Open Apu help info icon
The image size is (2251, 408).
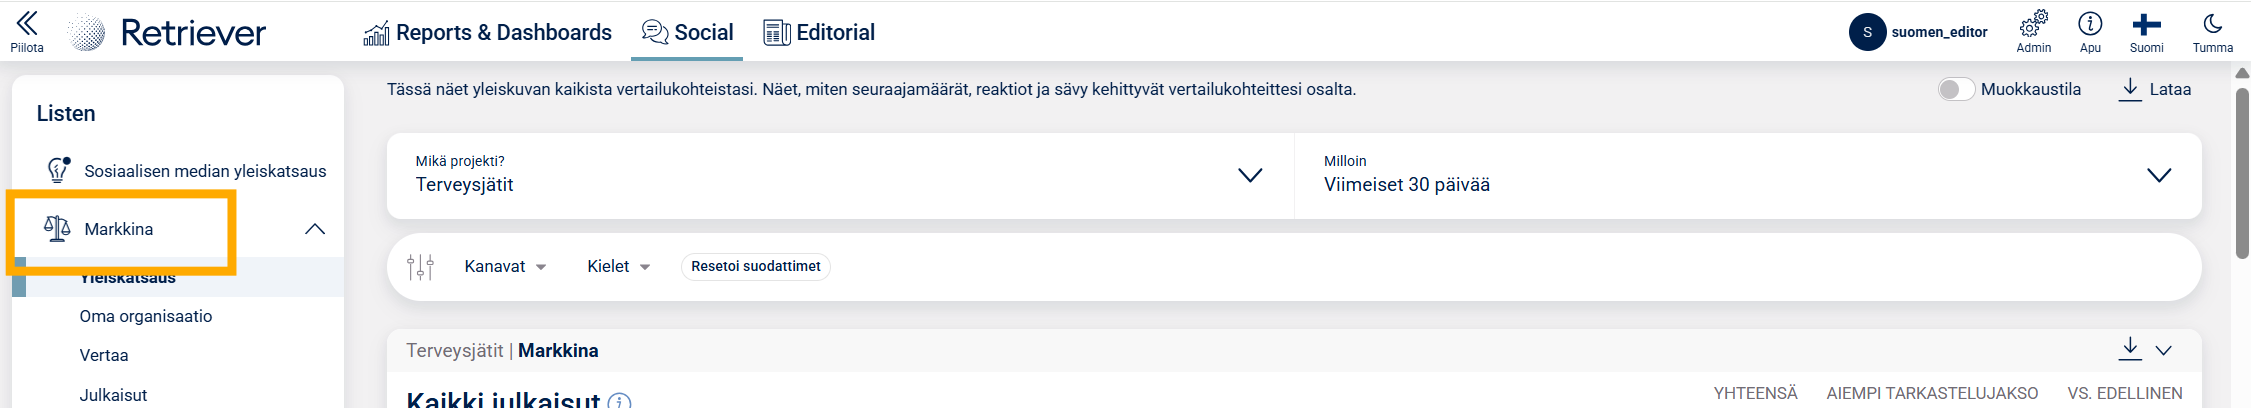pyautogui.click(x=2090, y=24)
